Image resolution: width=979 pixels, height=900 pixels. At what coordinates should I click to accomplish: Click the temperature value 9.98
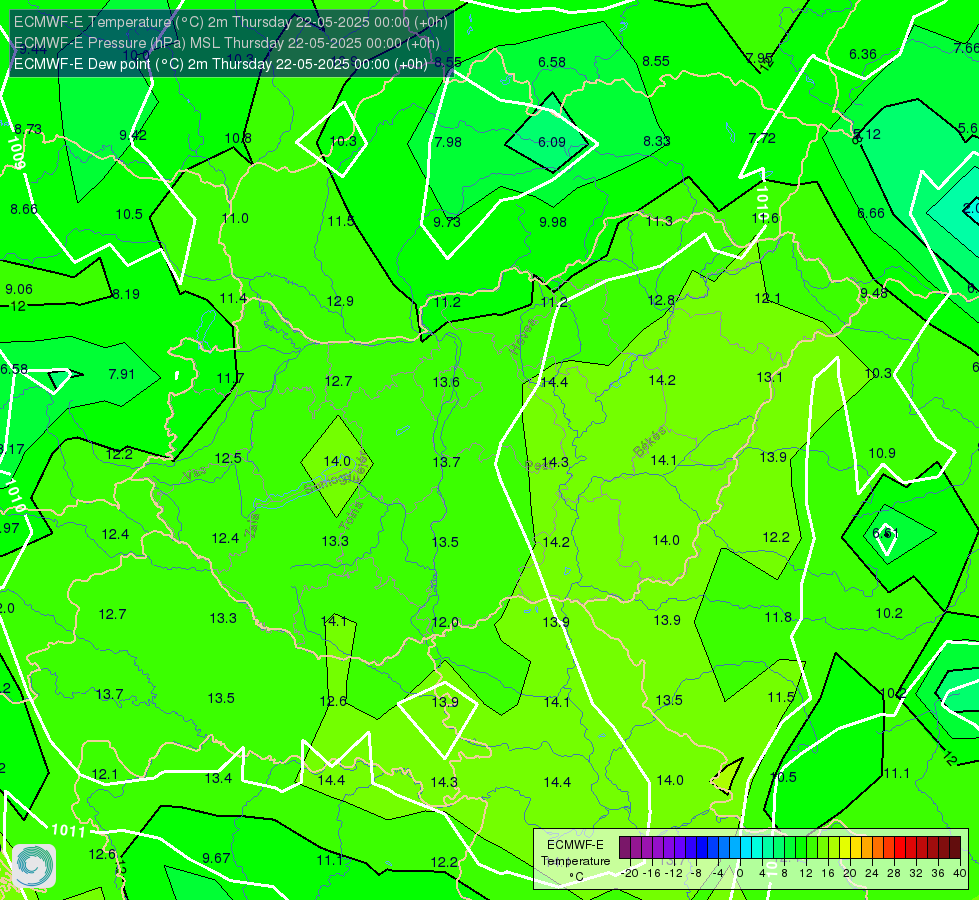pos(553,222)
